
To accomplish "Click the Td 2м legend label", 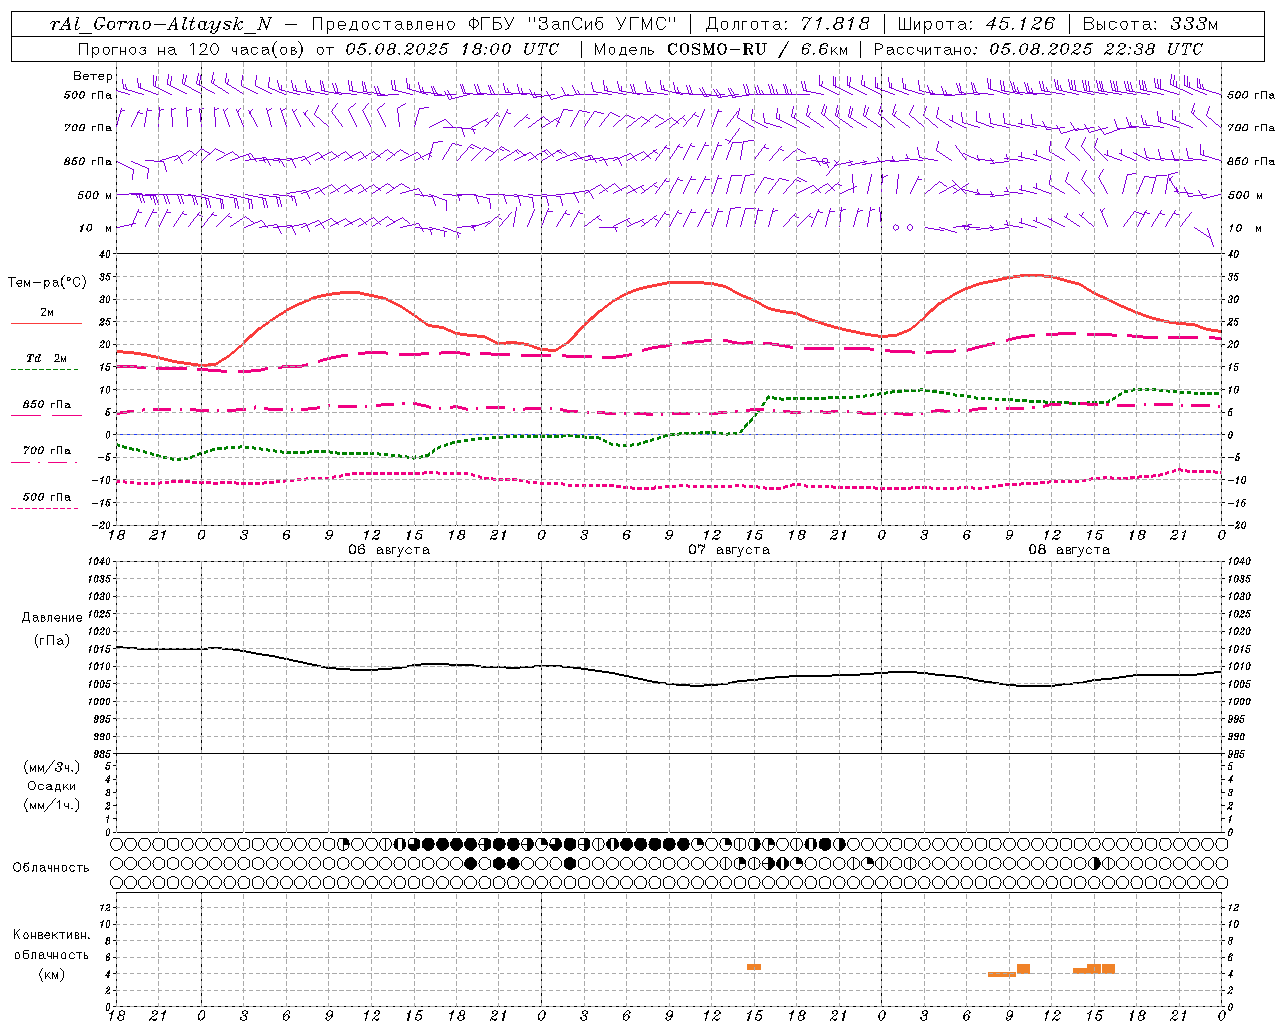I will [x=46, y=358].
